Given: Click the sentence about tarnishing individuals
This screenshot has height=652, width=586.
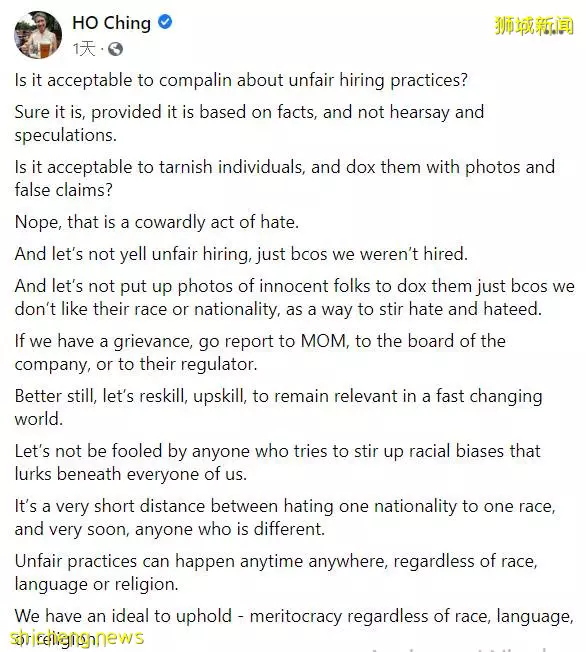Looking at the screenshot, I should point(284,178).
